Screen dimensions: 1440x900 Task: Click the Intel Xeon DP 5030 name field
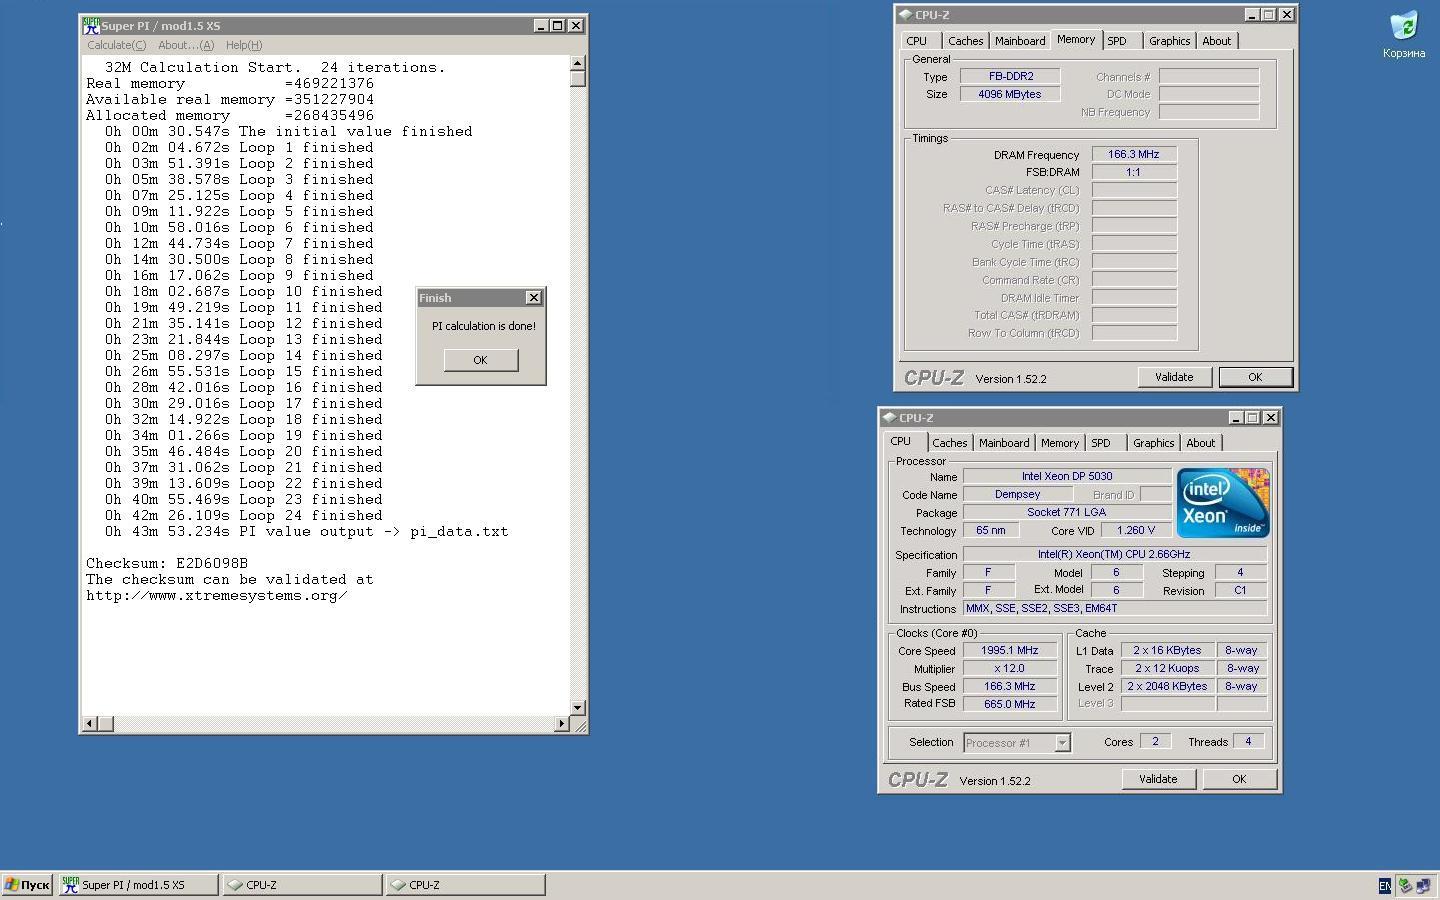click(1067, 476)
